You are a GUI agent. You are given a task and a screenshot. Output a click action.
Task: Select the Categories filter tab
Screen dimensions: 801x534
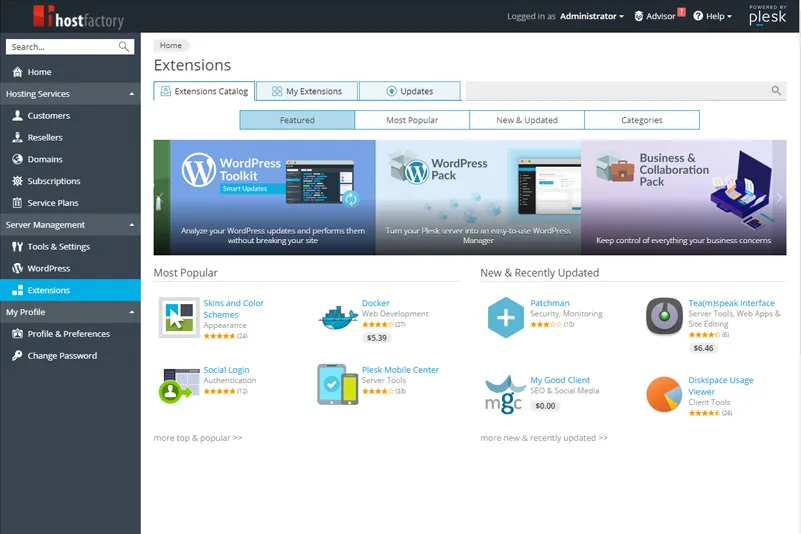[x=642, y=120]
